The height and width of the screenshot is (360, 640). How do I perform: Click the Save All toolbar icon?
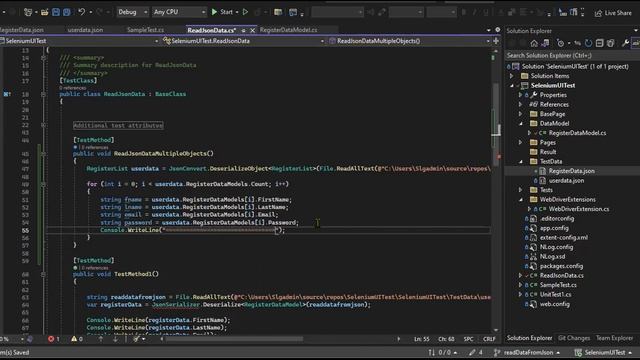pyautogui.click(x=66, y=12)
